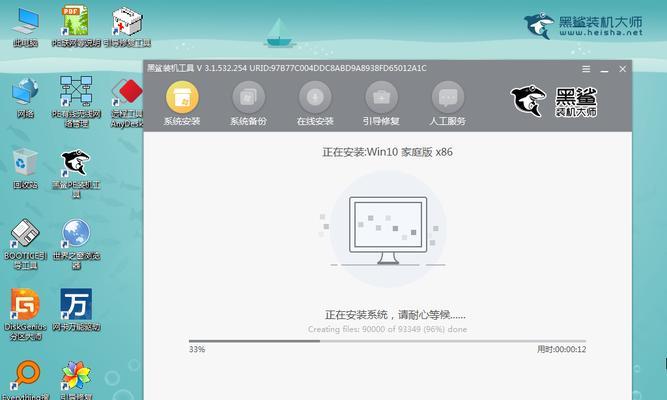
Task: Click the 黑鲨装机大师 logo in the toolbar
Action: click(x=554, y=101)
